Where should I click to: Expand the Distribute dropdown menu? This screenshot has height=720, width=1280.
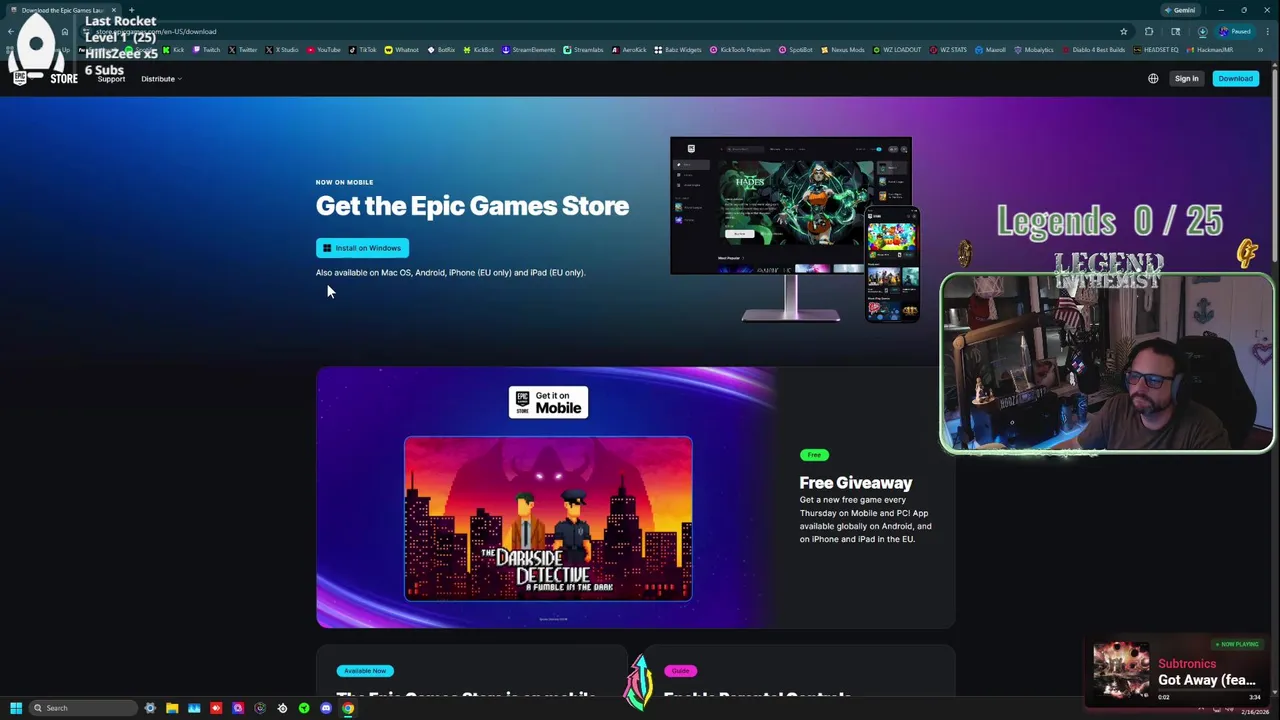(161, 78)
